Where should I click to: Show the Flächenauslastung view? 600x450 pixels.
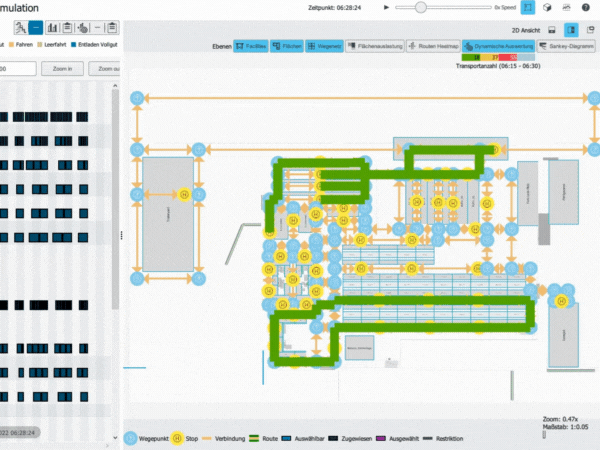click(375, 47)
